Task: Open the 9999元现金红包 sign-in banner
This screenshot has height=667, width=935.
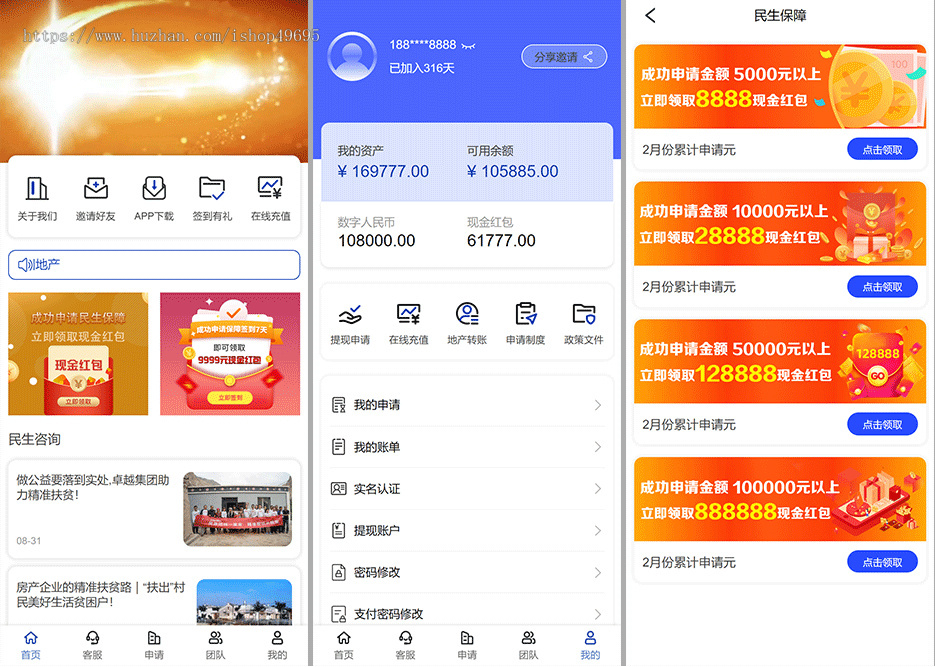Action: point(230,353)
